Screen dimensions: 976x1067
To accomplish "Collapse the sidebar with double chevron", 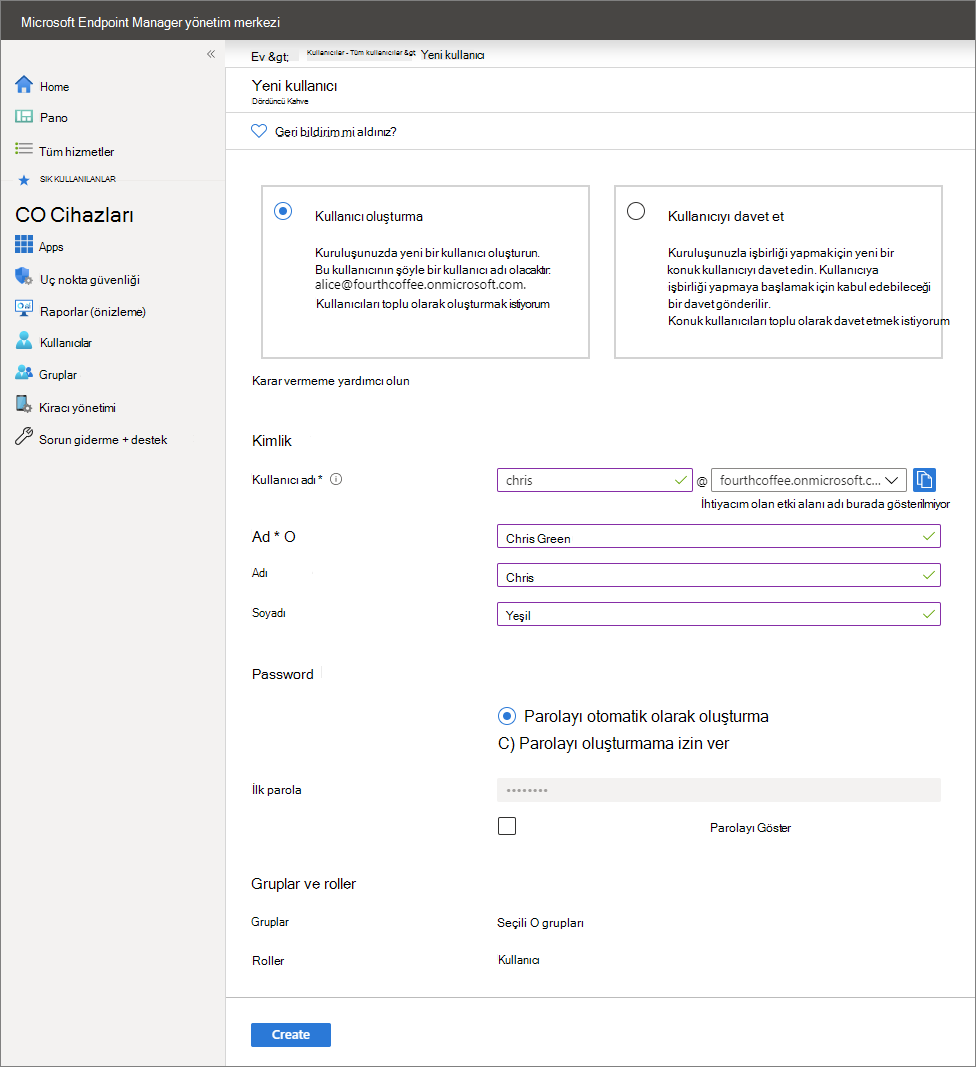I will (x=211, y=54).
